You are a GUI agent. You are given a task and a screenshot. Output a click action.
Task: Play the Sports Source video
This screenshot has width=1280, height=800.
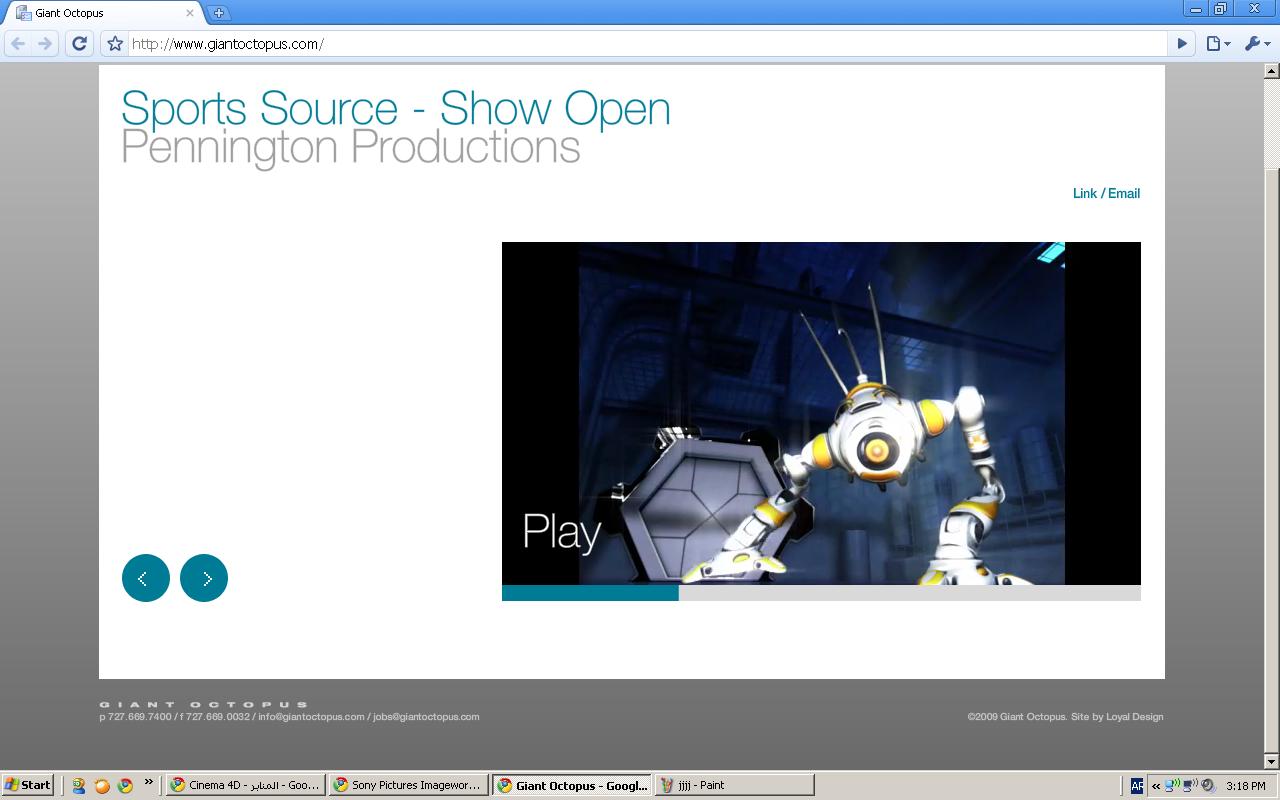tap(561, 532)
